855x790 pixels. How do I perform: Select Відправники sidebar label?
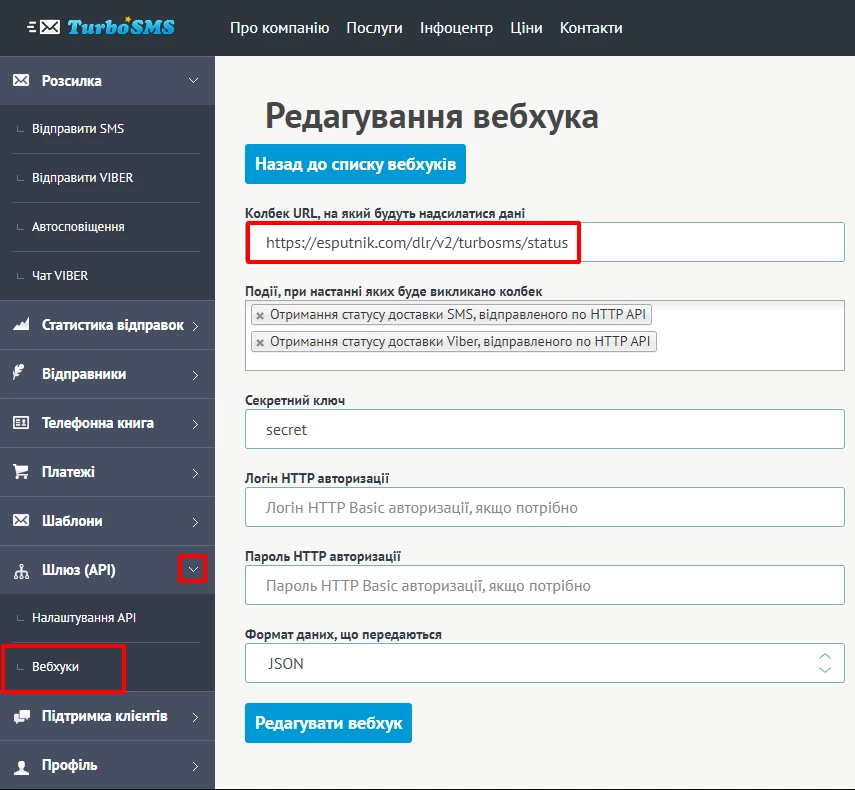(x=84, y=374)
